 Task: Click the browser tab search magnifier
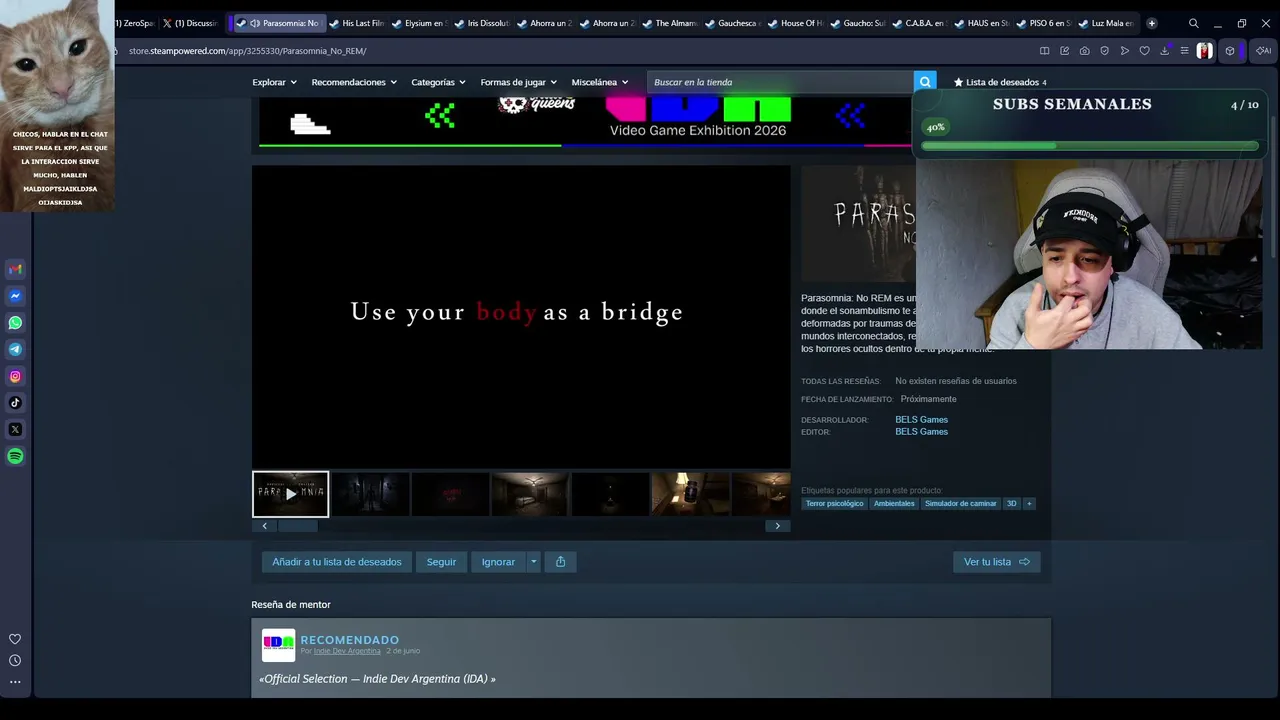tap(1193, 23)
